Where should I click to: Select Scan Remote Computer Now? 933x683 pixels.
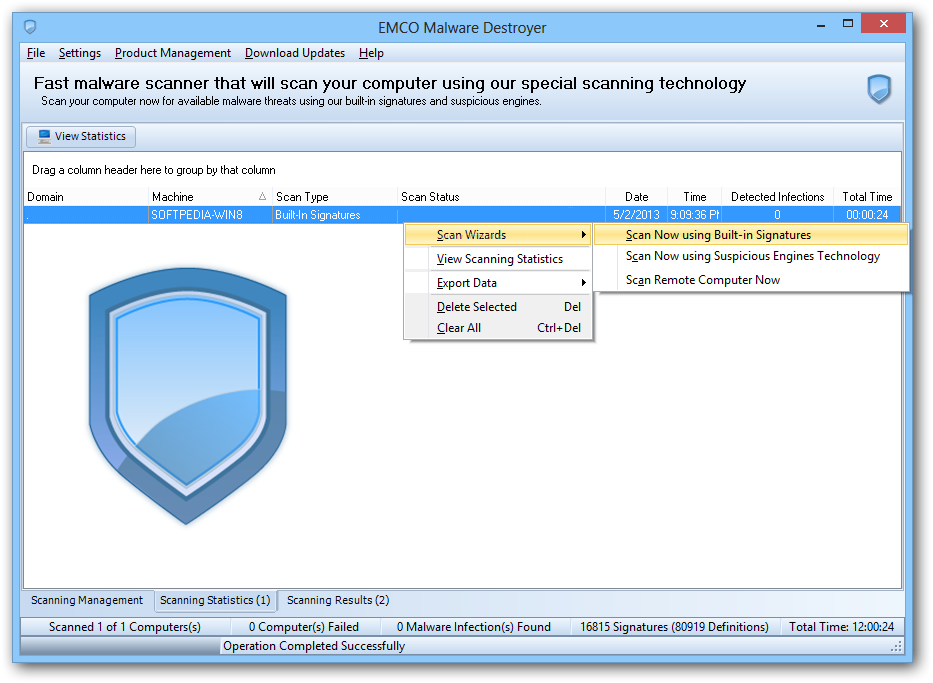(x=751, y=280)
